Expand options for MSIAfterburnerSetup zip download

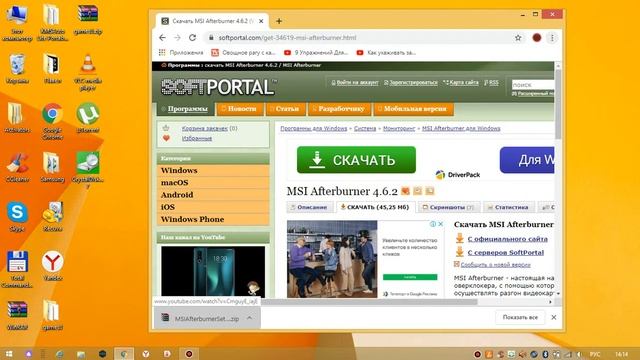pyautogui.click(x=249, y=318)
